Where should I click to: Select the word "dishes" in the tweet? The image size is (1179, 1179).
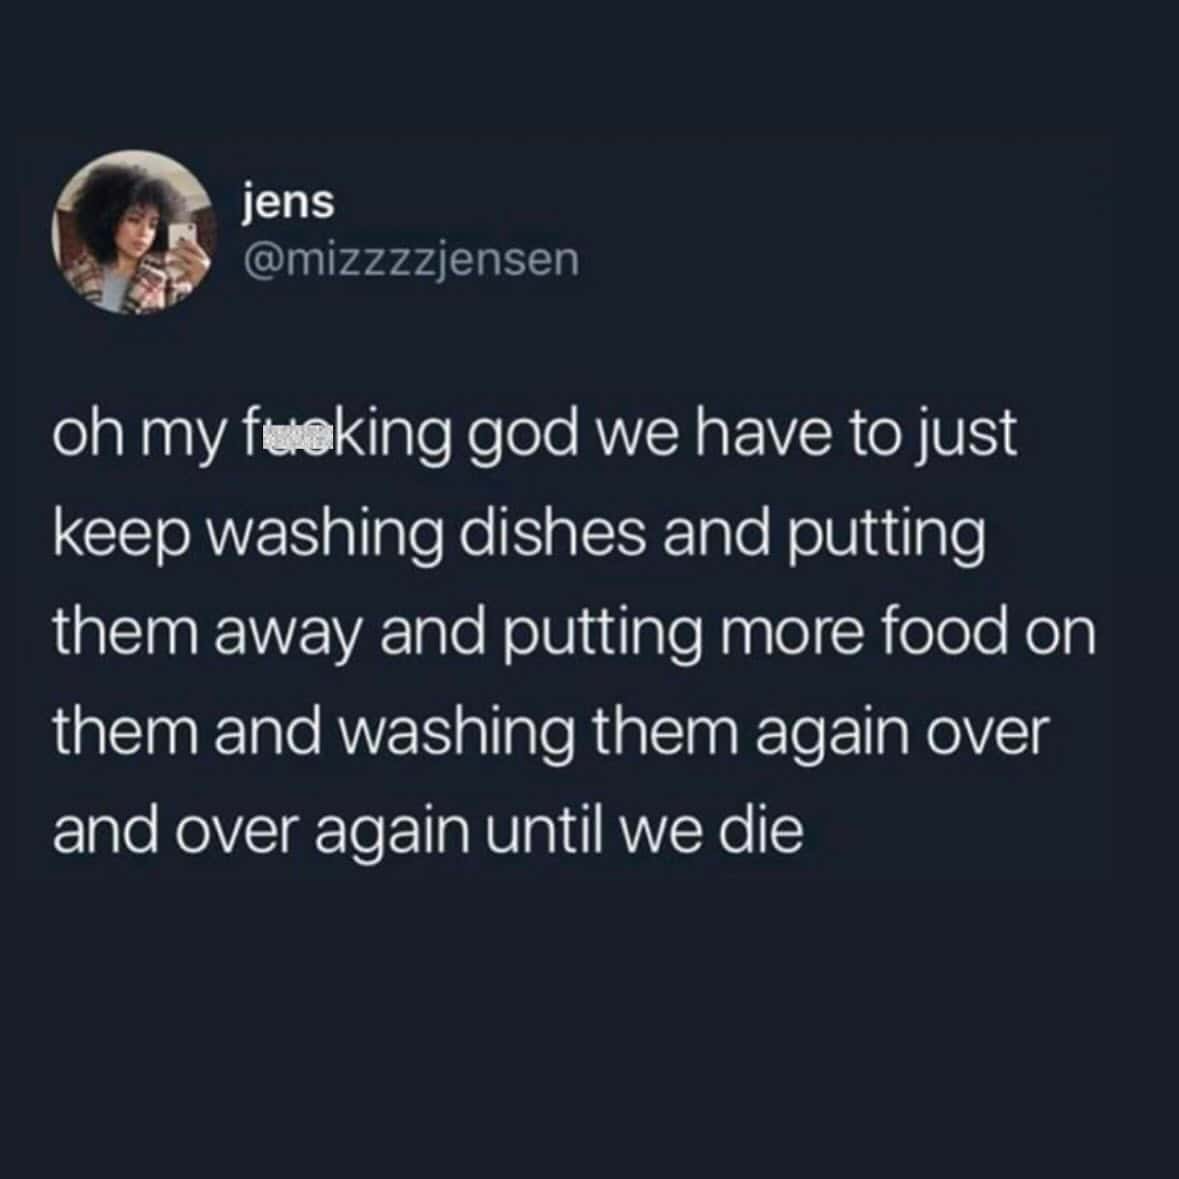pos(553,534)
